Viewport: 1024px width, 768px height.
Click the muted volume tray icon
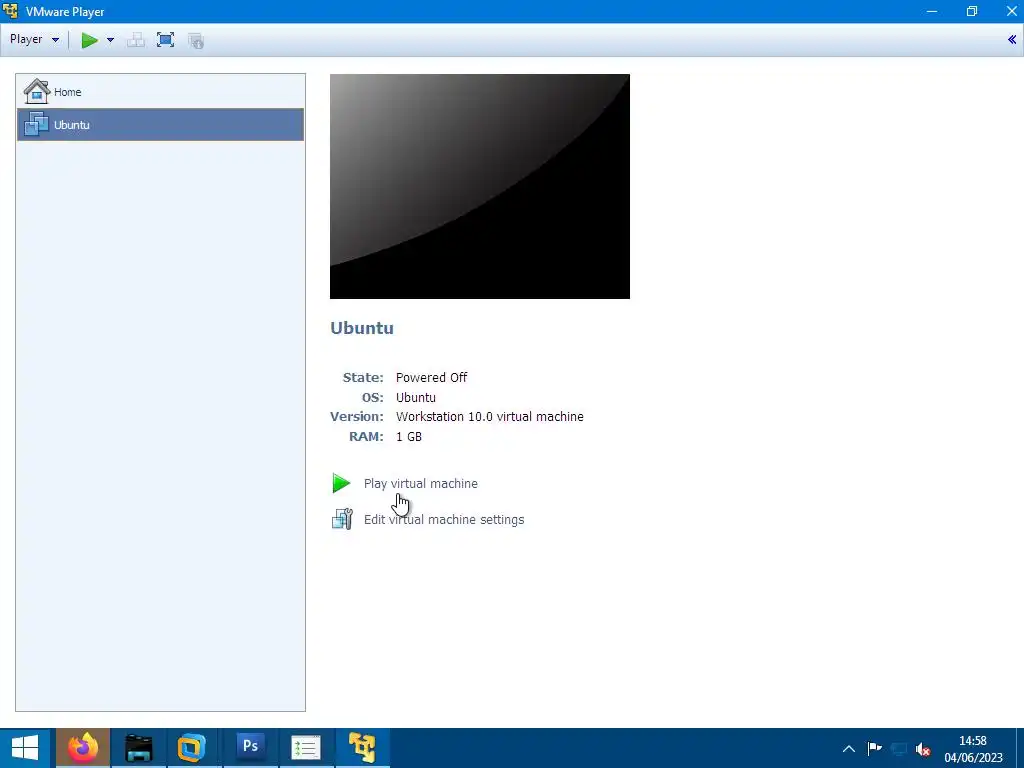click(923, 749)
